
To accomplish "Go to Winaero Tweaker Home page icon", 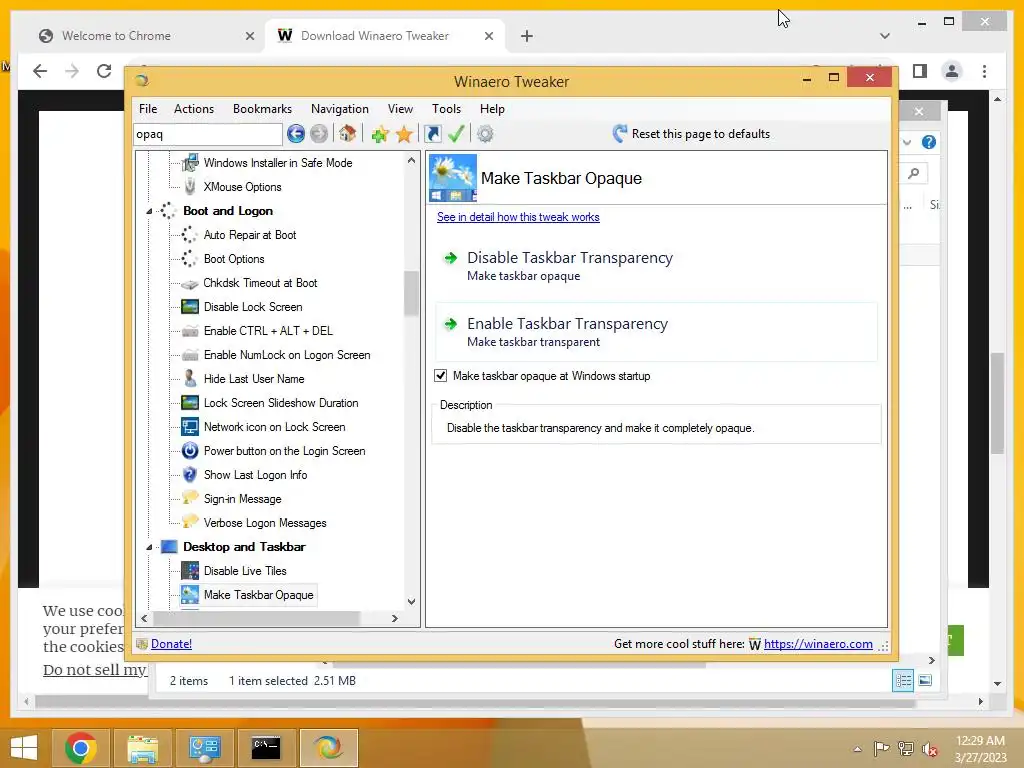I will click(x=347, y=134).
